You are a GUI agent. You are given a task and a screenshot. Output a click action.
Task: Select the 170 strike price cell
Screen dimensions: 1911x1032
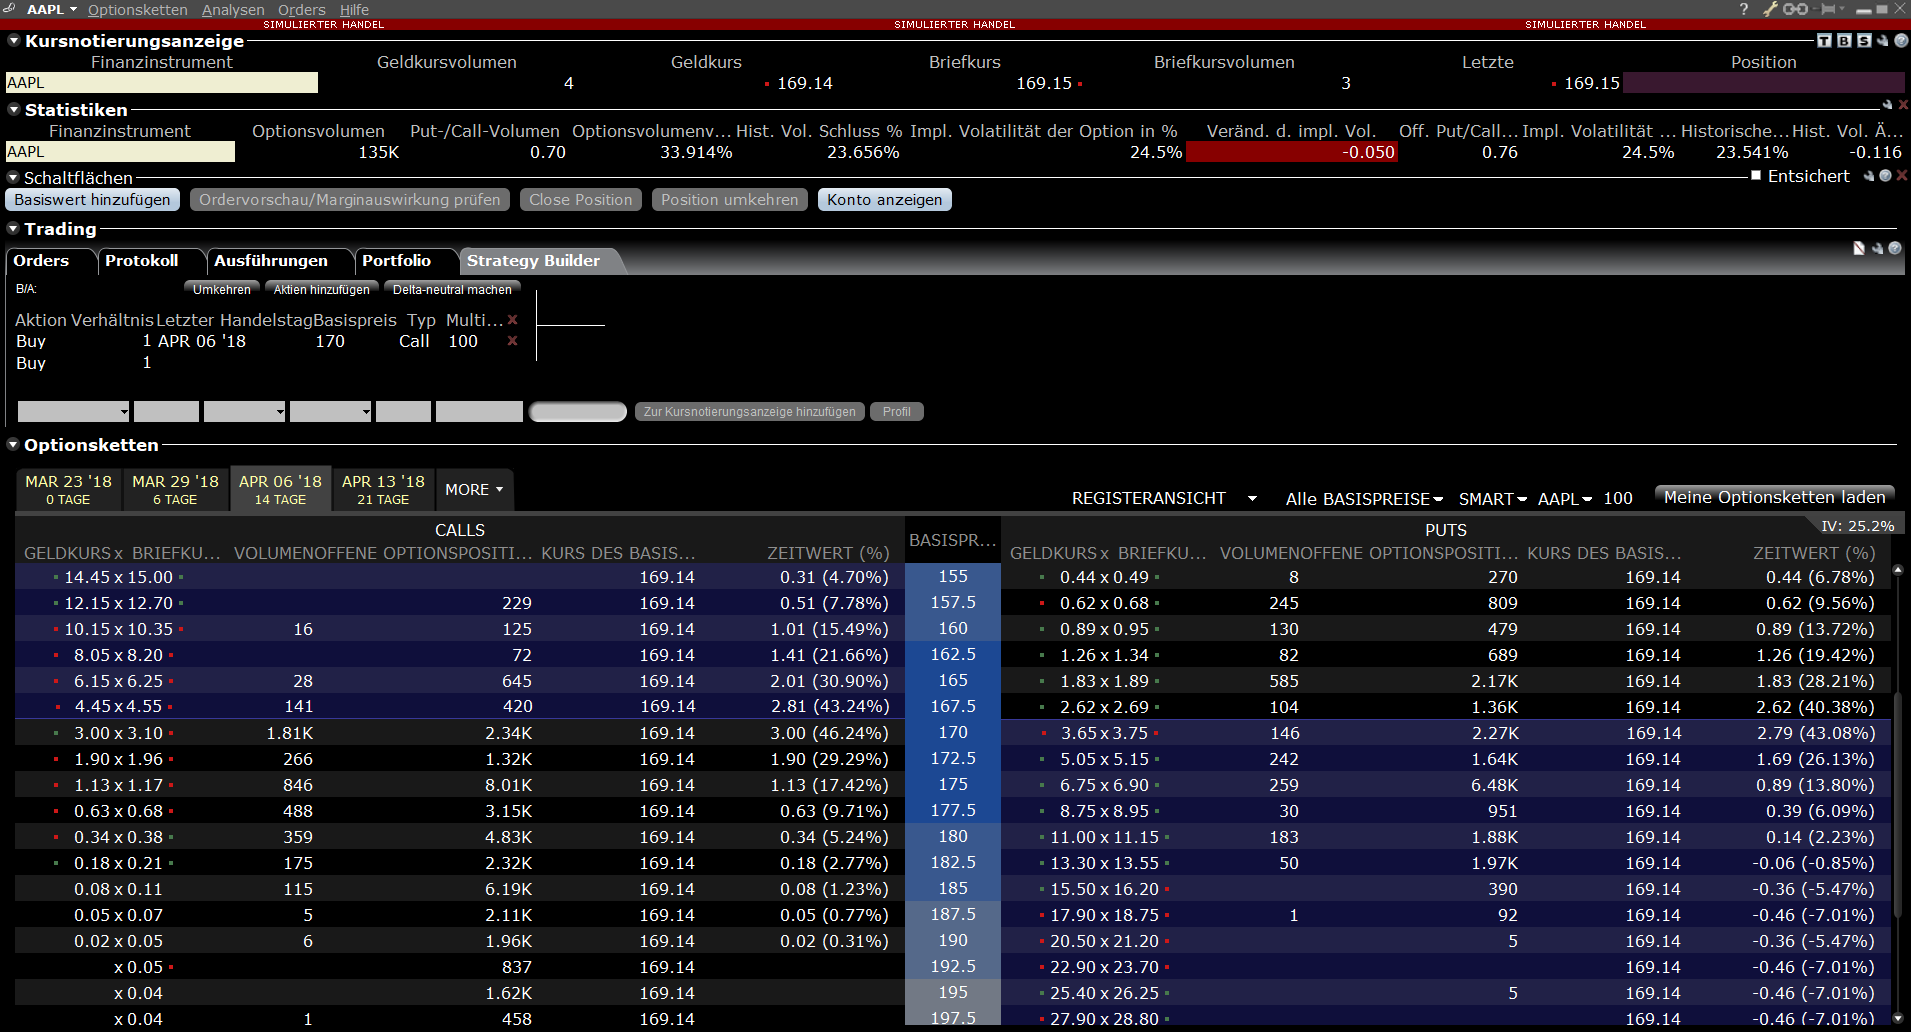[953, 733]
